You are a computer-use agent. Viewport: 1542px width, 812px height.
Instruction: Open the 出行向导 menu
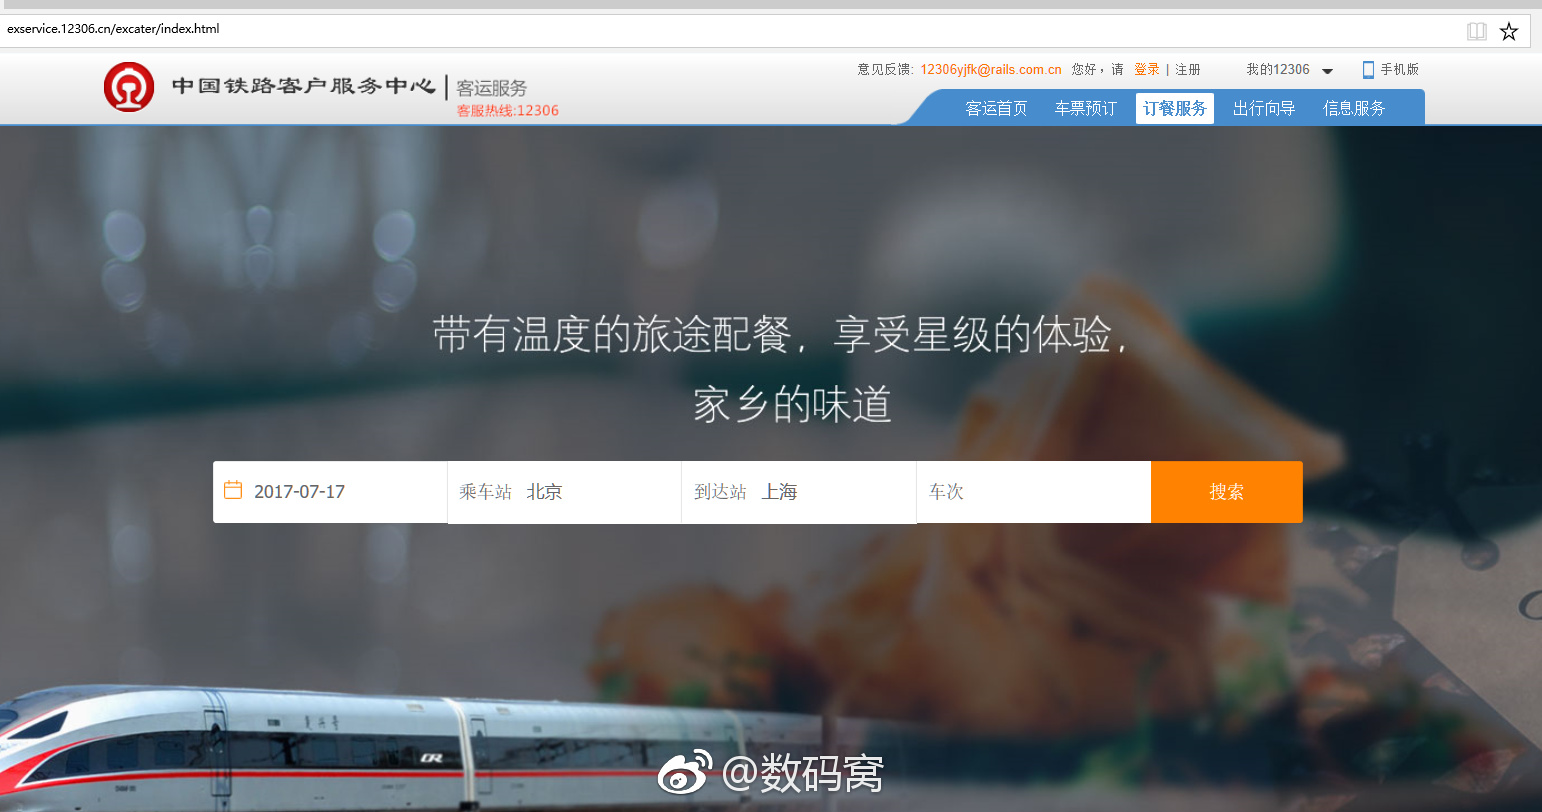click(x=1263, y=108)
